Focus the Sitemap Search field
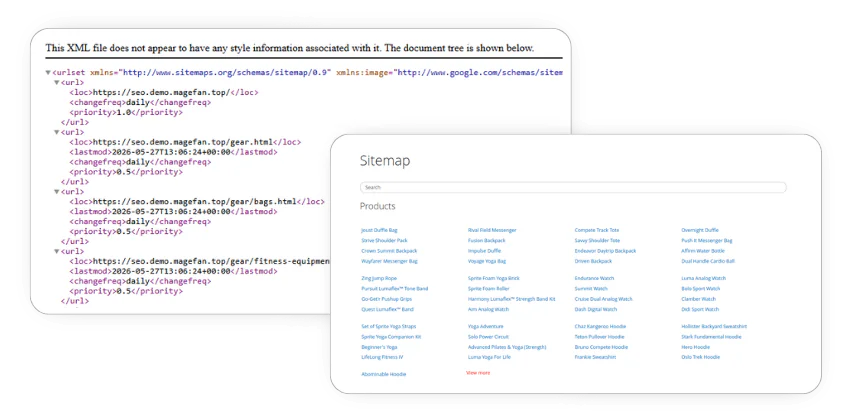The height and width of the screenshot is (420, 850). pyautogui.click(x=573, y=188)
